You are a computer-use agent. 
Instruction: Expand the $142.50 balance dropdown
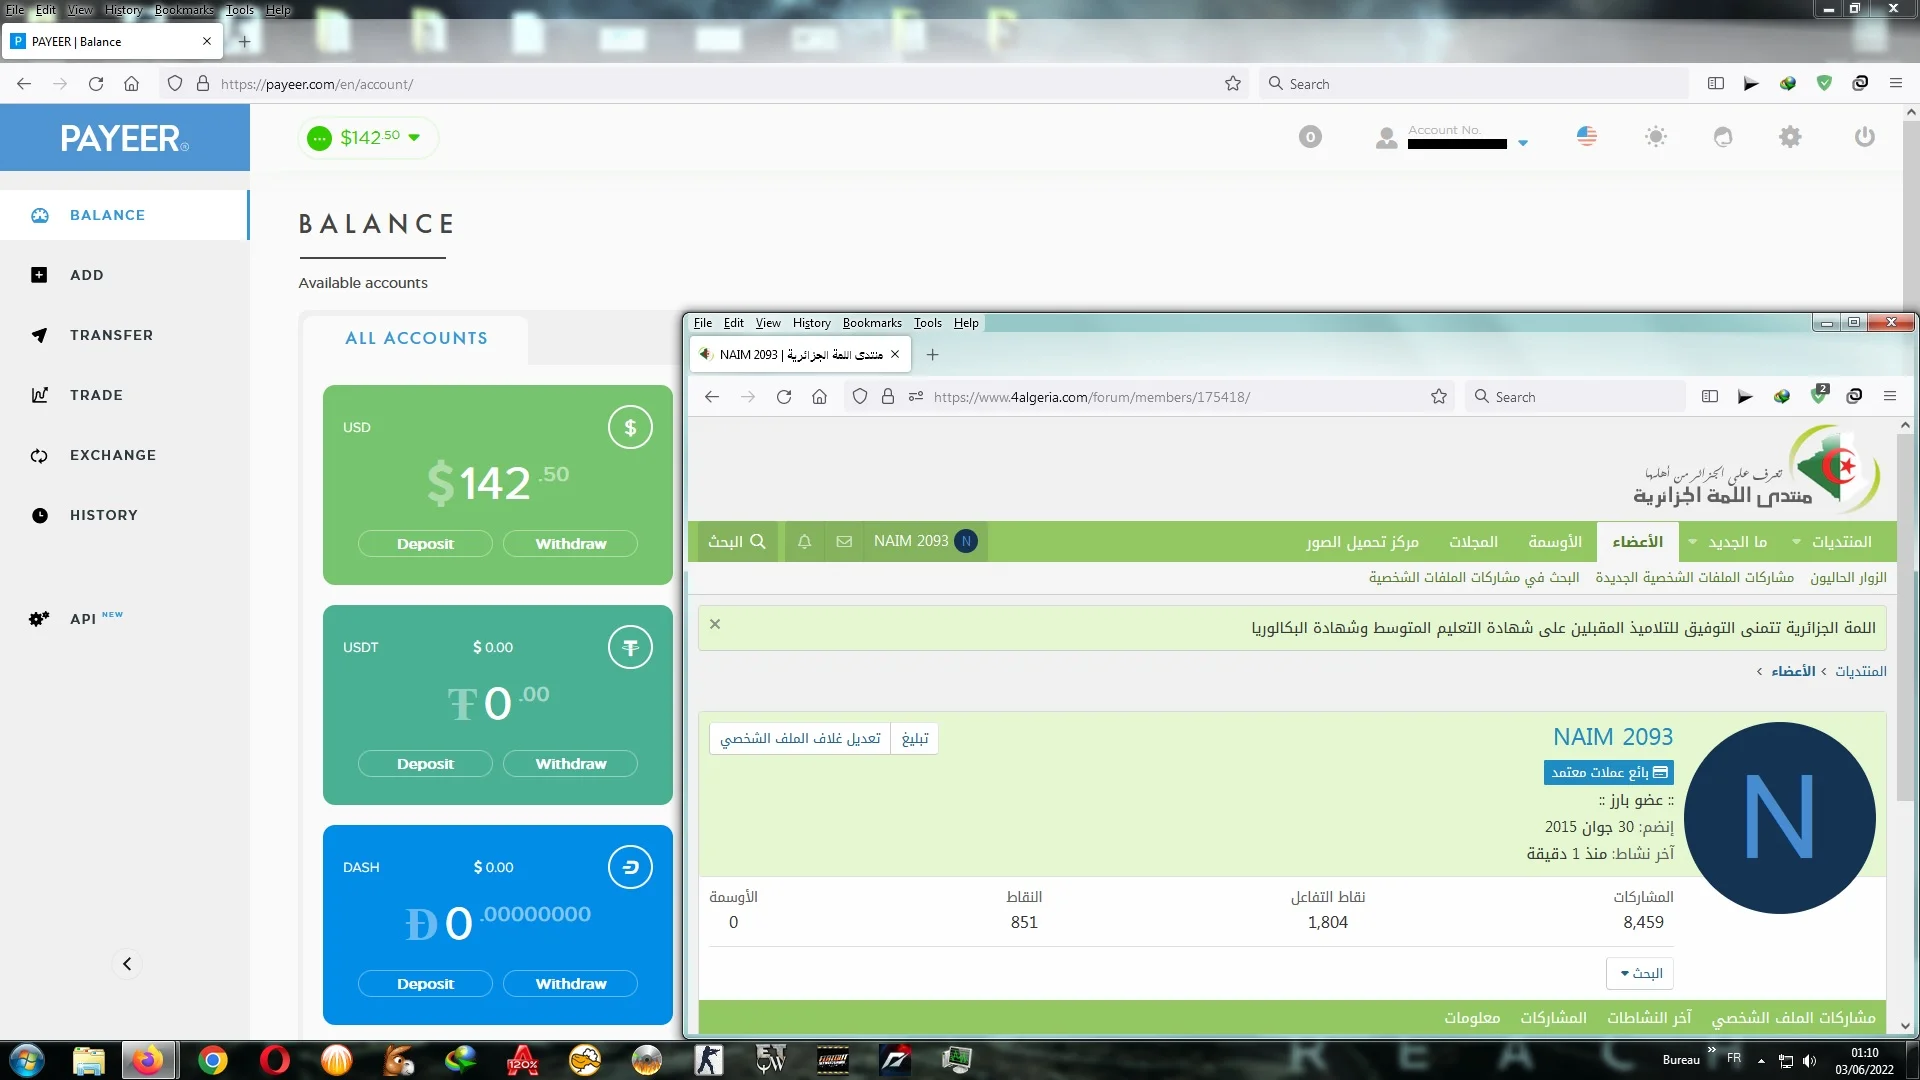point(414,138)
